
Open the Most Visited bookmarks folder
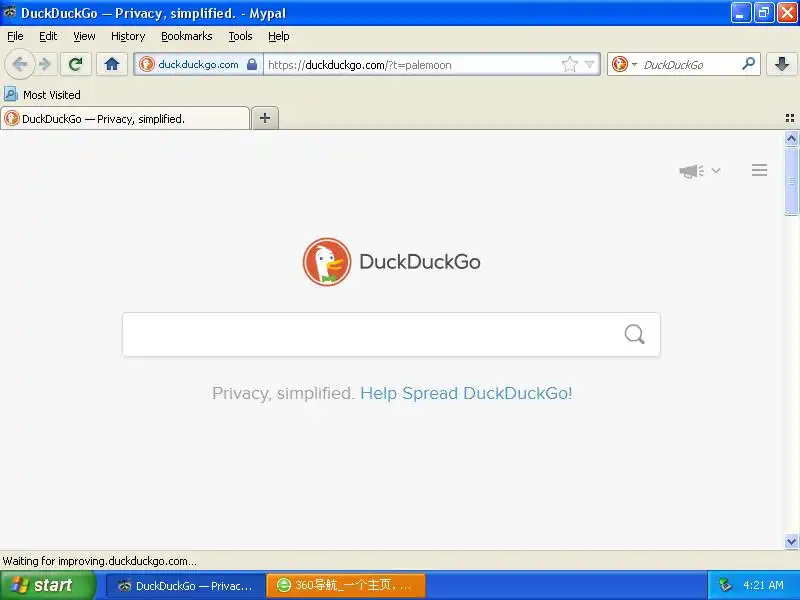pos(42,95)
